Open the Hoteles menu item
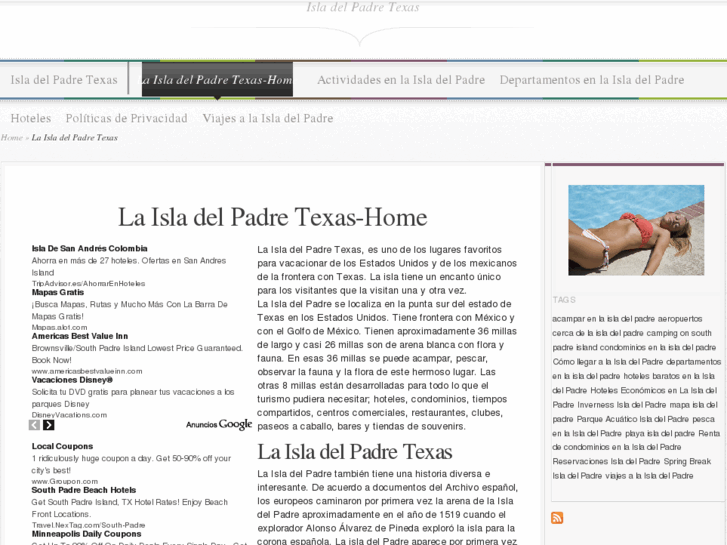This screenshot has width=727, height=545. coord(31,118)
